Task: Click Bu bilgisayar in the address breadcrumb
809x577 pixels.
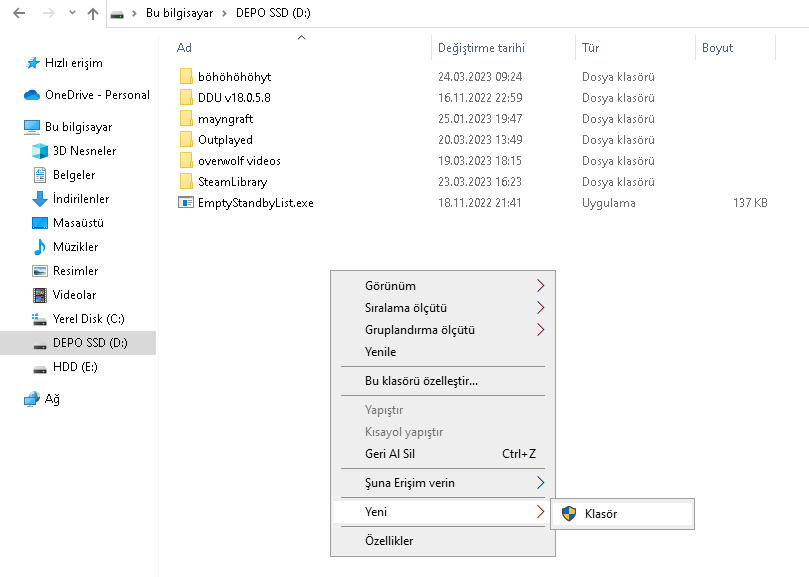Action: coord(179,15)
